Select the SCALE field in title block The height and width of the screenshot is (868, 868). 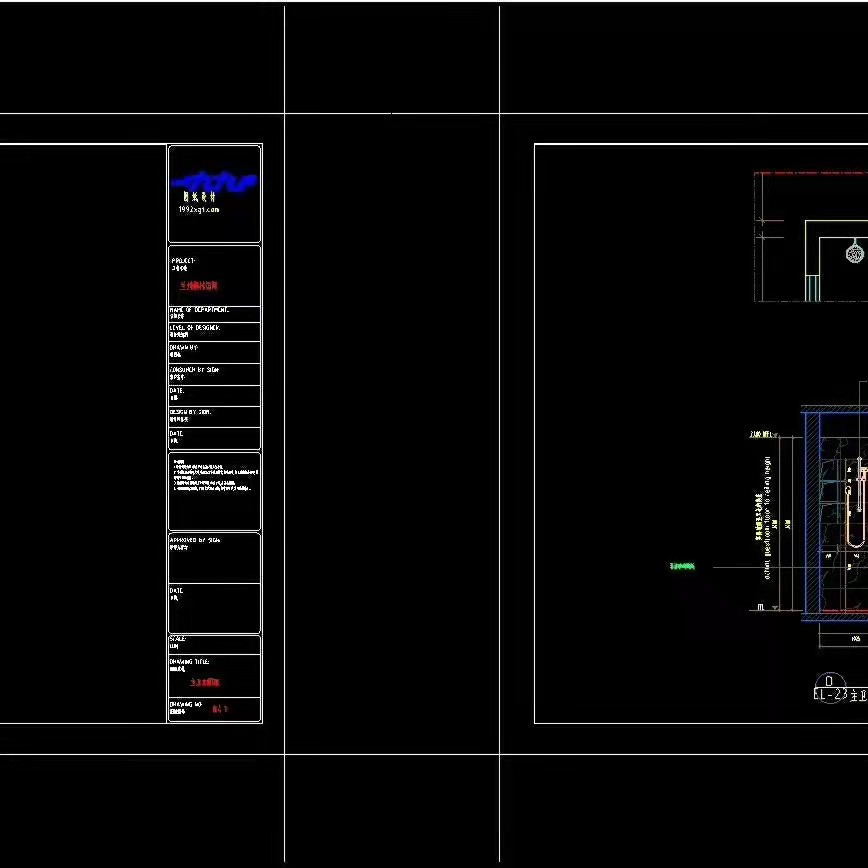[x=180, y=642]
